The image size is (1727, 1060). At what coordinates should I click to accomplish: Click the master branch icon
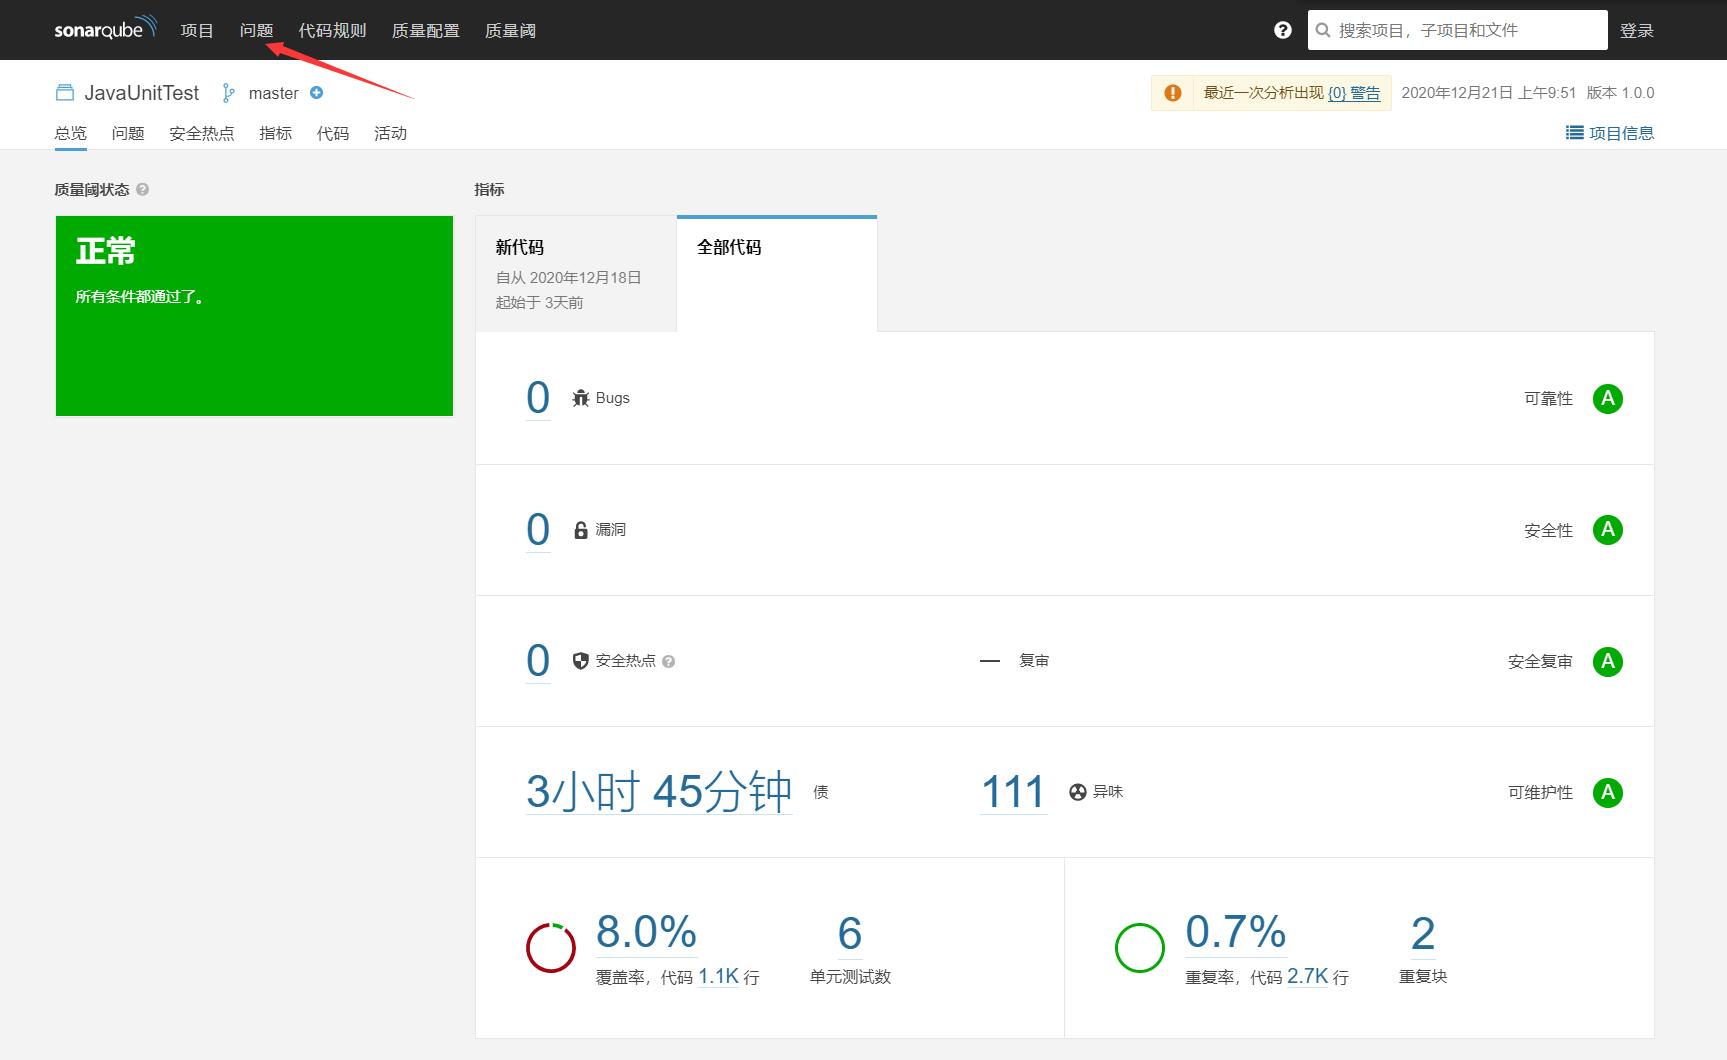click(x=229, y=93)
